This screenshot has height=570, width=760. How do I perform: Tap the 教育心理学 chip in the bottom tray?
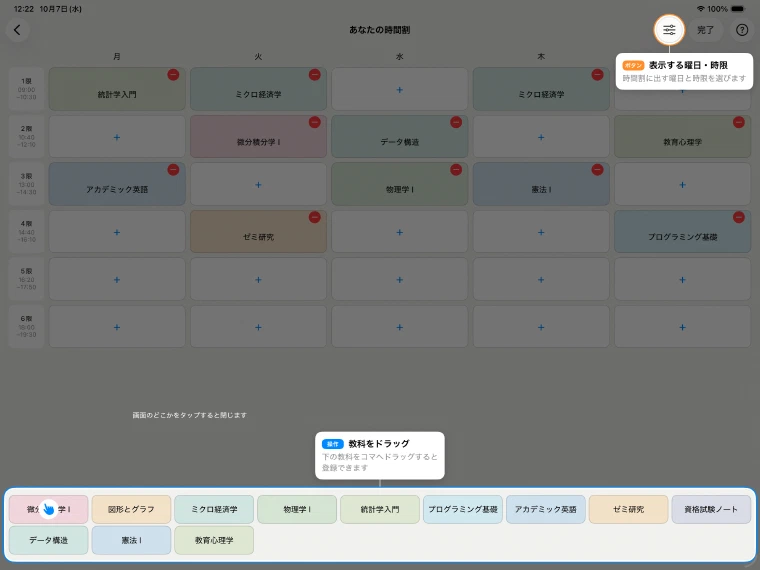(x=214, y=540)
